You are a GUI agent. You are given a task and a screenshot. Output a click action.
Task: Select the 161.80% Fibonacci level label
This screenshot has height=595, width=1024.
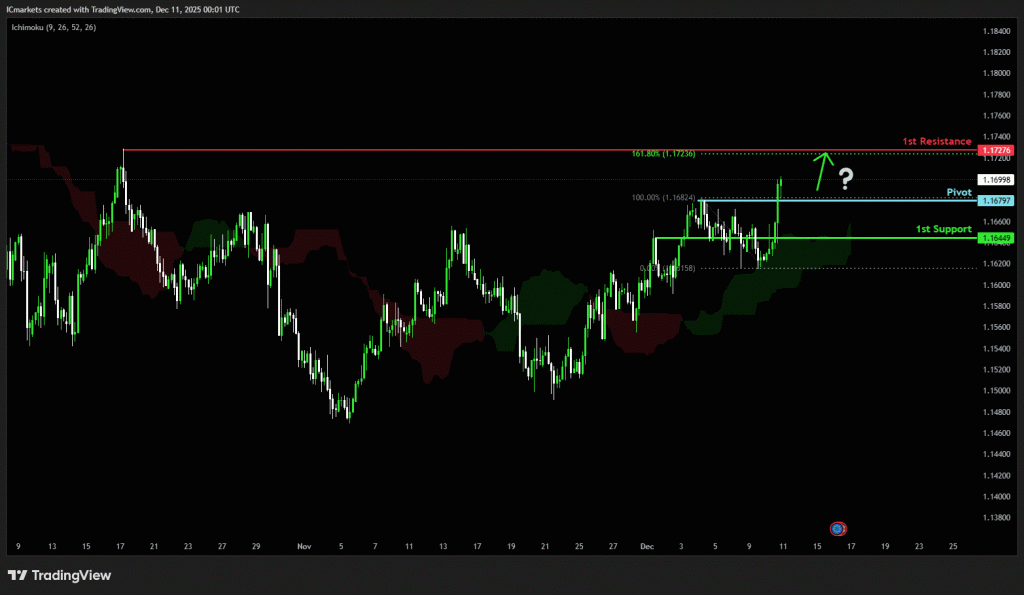pyautogui.click(x=663, y=154)
